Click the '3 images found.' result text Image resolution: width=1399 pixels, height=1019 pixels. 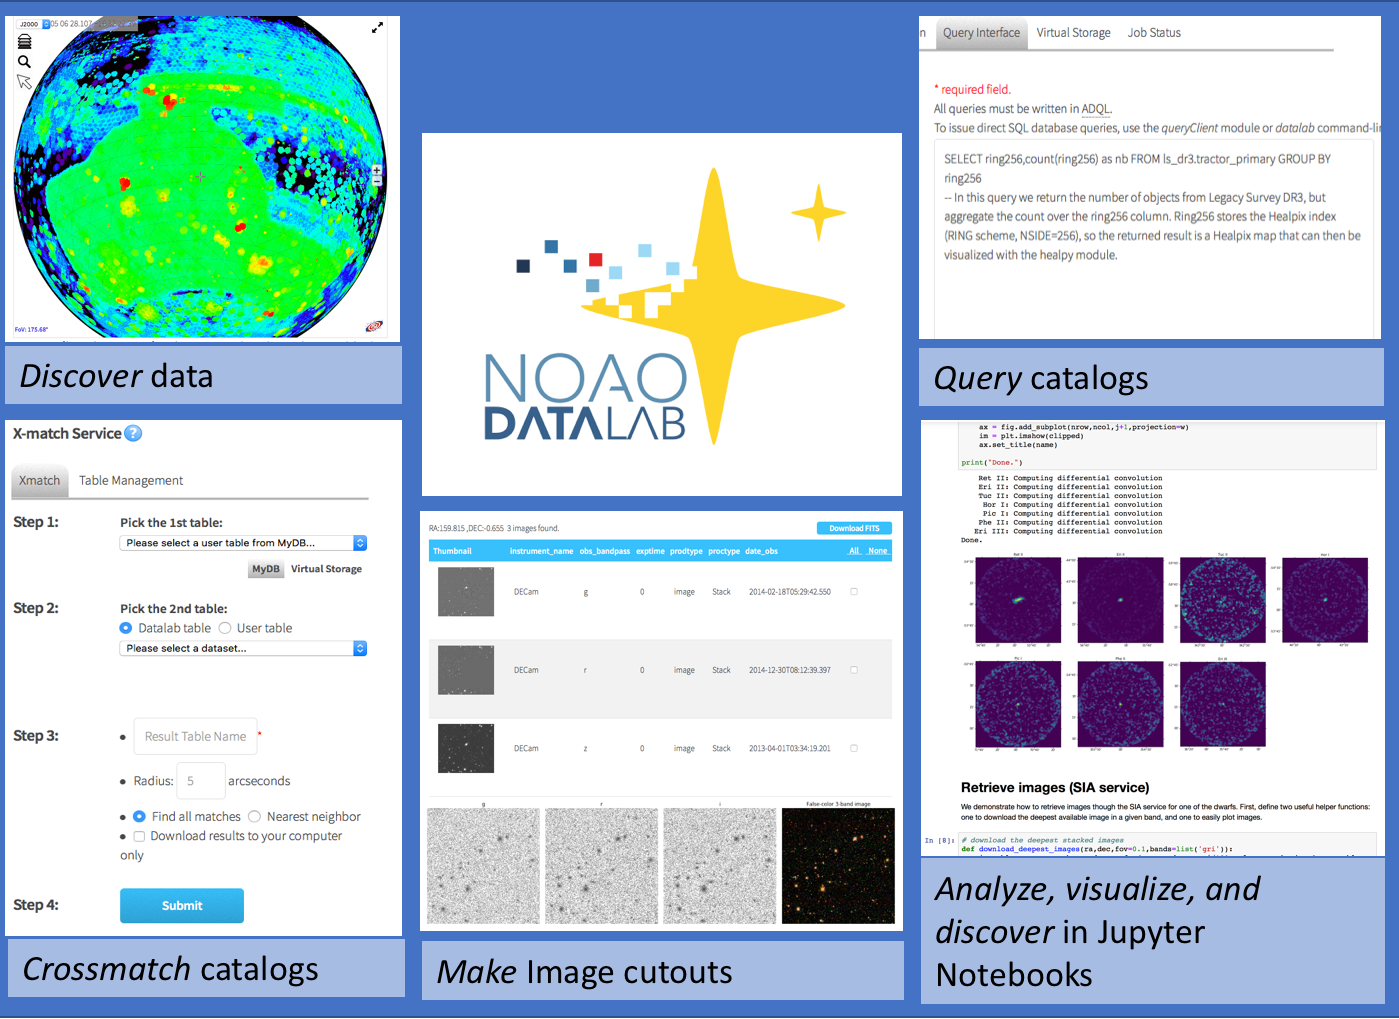tap(533, 528)
